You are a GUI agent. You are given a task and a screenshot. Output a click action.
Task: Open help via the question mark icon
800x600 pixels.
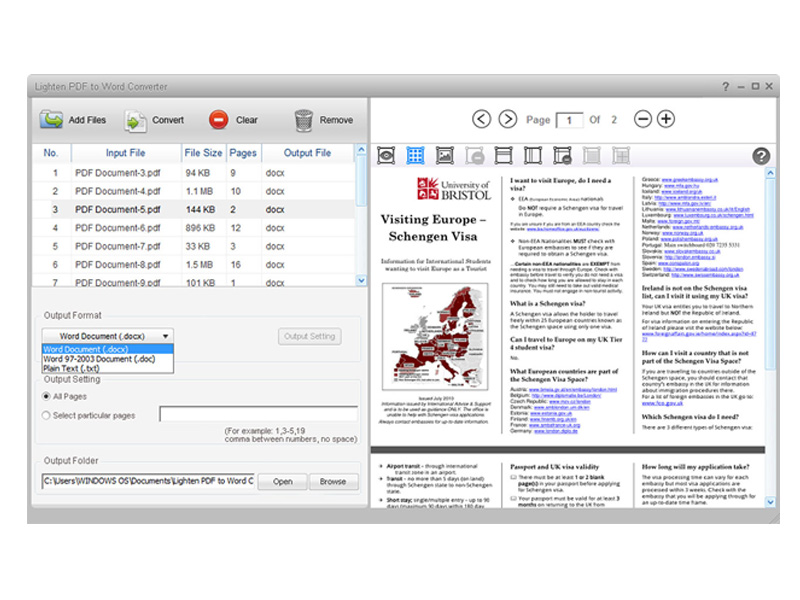(761, 155)
